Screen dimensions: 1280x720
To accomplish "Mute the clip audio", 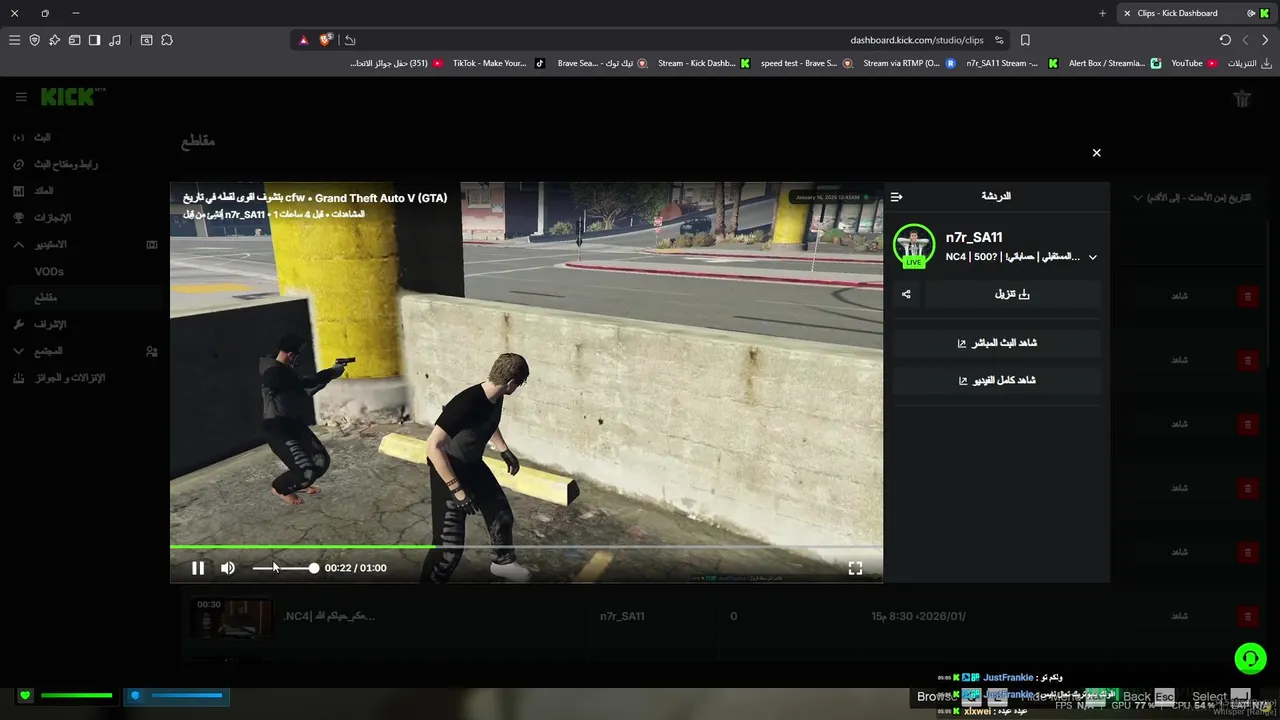I will [228, 568].
